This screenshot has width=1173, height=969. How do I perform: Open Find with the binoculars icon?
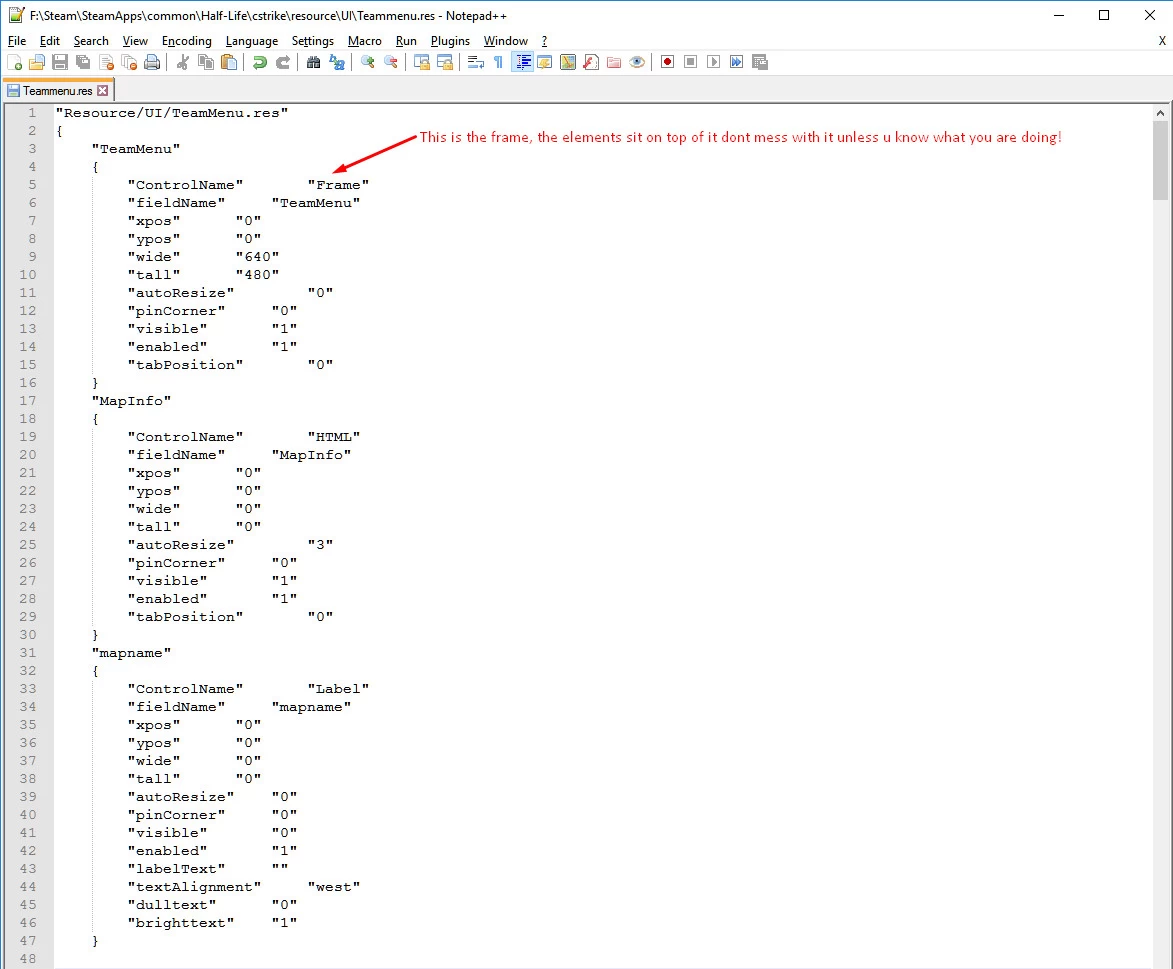(x=313, y=62)
